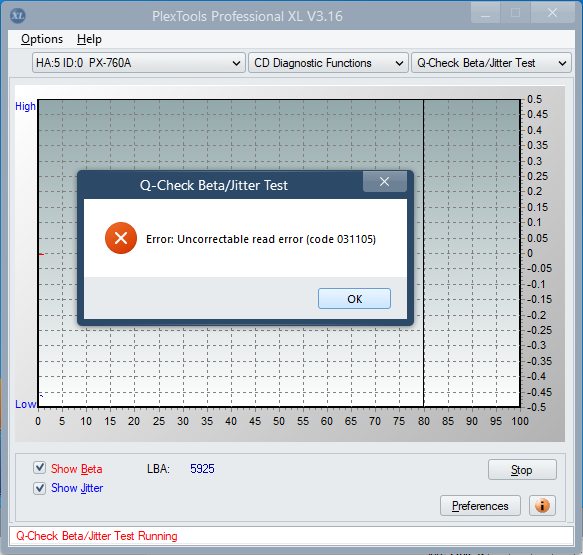Click the 'Q-Check Beta/Jitter Test Running' status text
Viewport: 583px width, 555px height.
point(97,536)
